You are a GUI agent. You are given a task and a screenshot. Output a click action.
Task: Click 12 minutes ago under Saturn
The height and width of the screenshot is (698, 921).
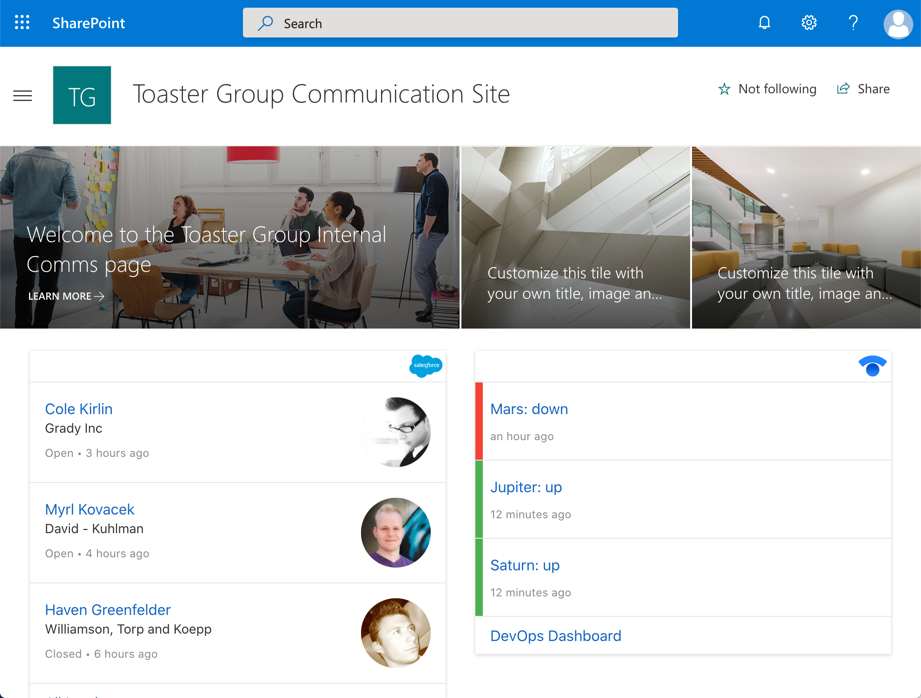click(x=530, y=592)
